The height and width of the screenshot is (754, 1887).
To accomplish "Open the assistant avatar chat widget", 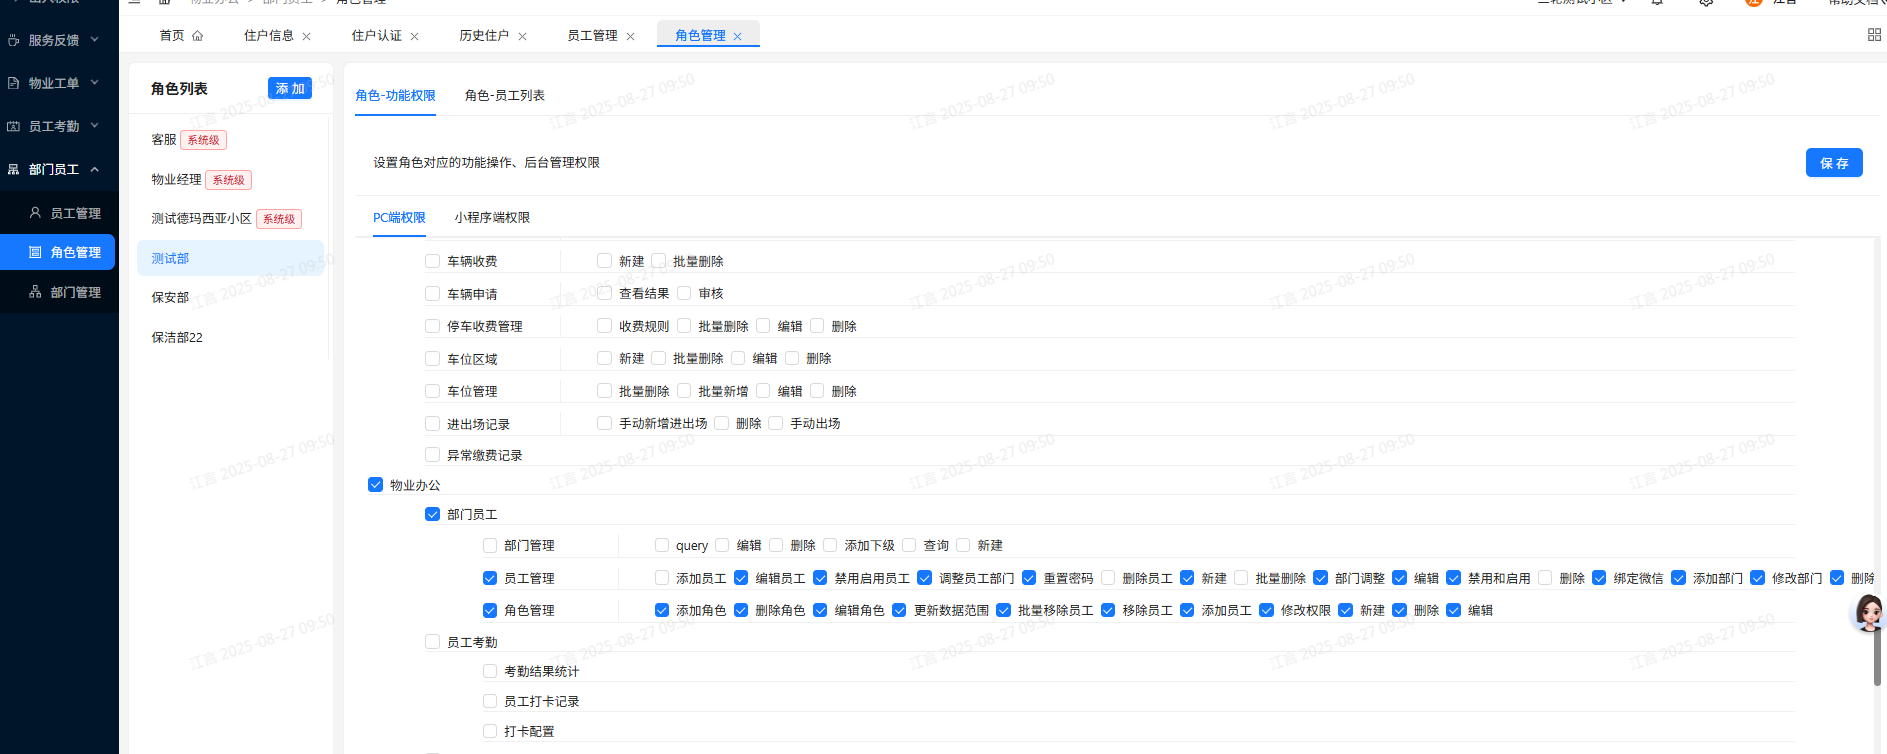I will [1868, 612].
